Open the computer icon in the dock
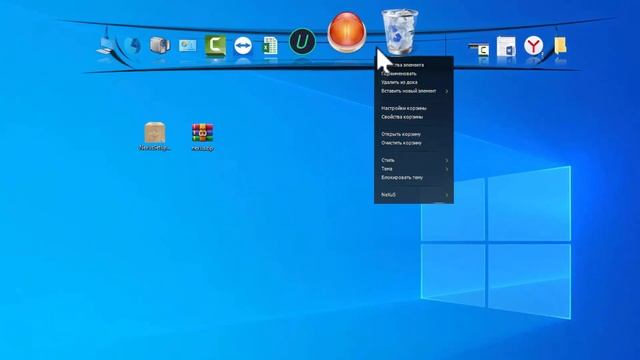 (x=106, y=45)
